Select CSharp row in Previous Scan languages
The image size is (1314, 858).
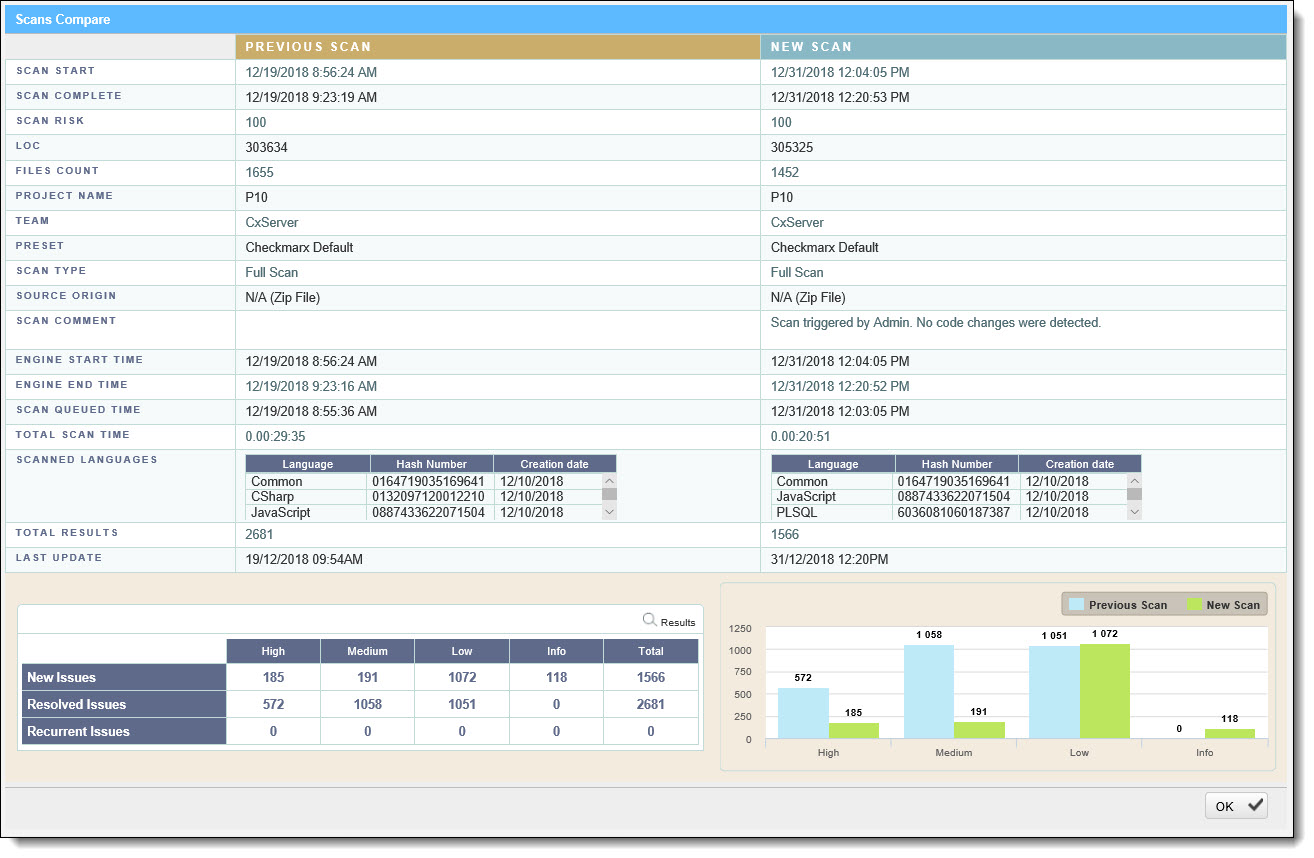click(x=423, y=497)
